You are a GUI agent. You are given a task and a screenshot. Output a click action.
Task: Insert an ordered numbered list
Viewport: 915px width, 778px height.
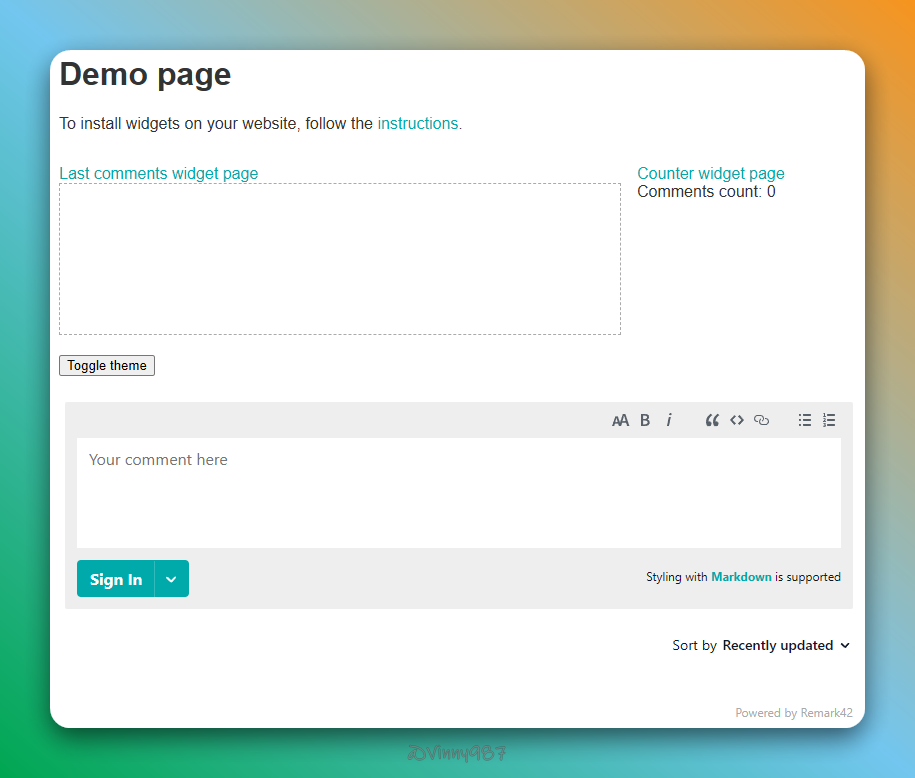point(829,420)
